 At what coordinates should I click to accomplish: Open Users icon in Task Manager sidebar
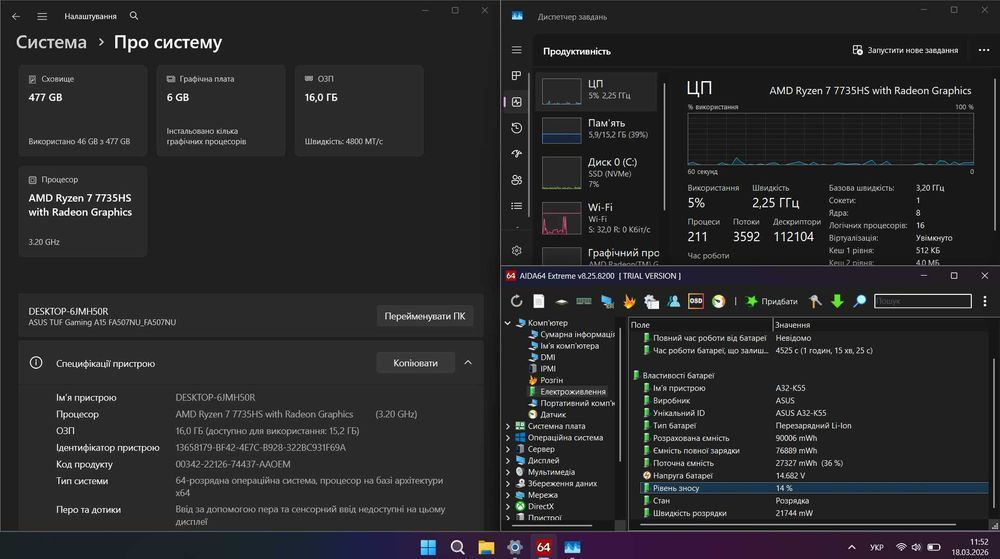tap(517, 180)
